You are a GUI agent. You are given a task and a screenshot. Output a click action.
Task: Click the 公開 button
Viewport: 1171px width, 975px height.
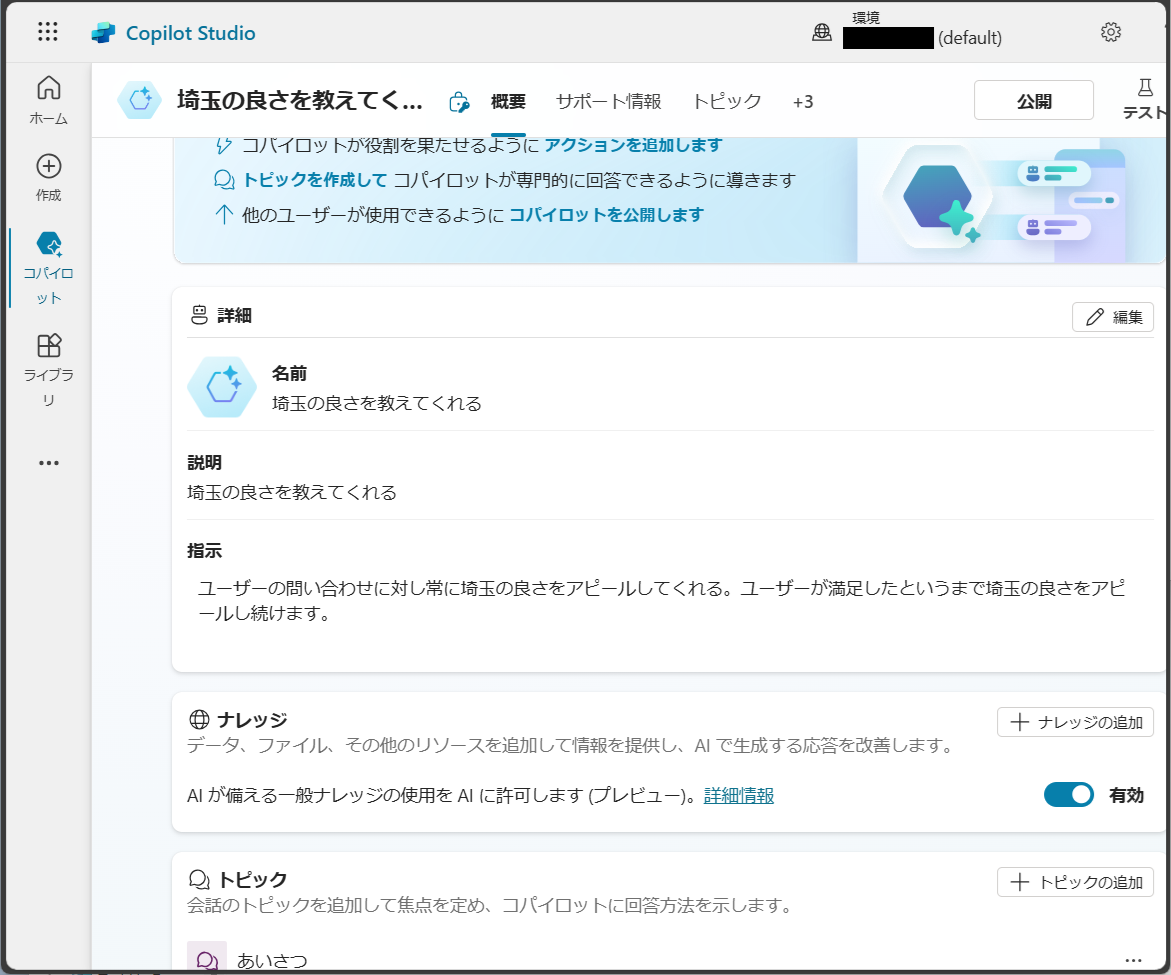click(1034, 100)
